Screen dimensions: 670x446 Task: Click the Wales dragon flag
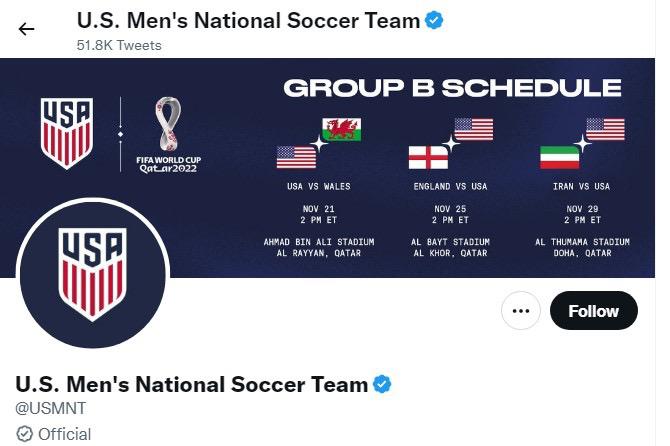341,130
